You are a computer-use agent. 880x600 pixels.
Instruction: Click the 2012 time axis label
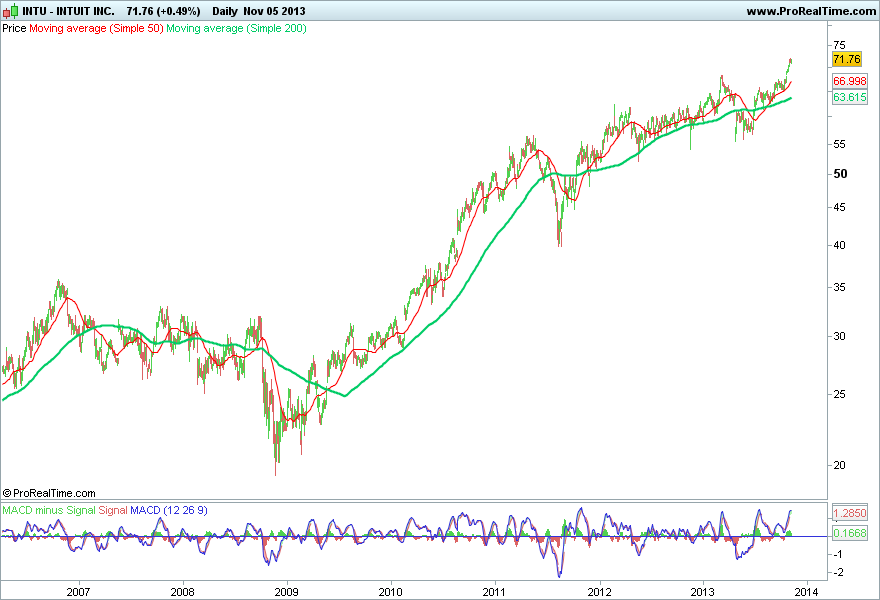pyautogui.click(x=599, y=592)
